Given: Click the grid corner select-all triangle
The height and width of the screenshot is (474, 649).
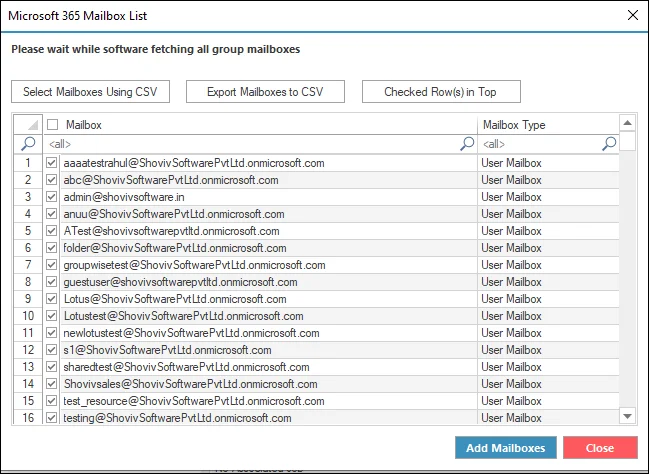Looking at the screenshot, I should pos(28,124).
